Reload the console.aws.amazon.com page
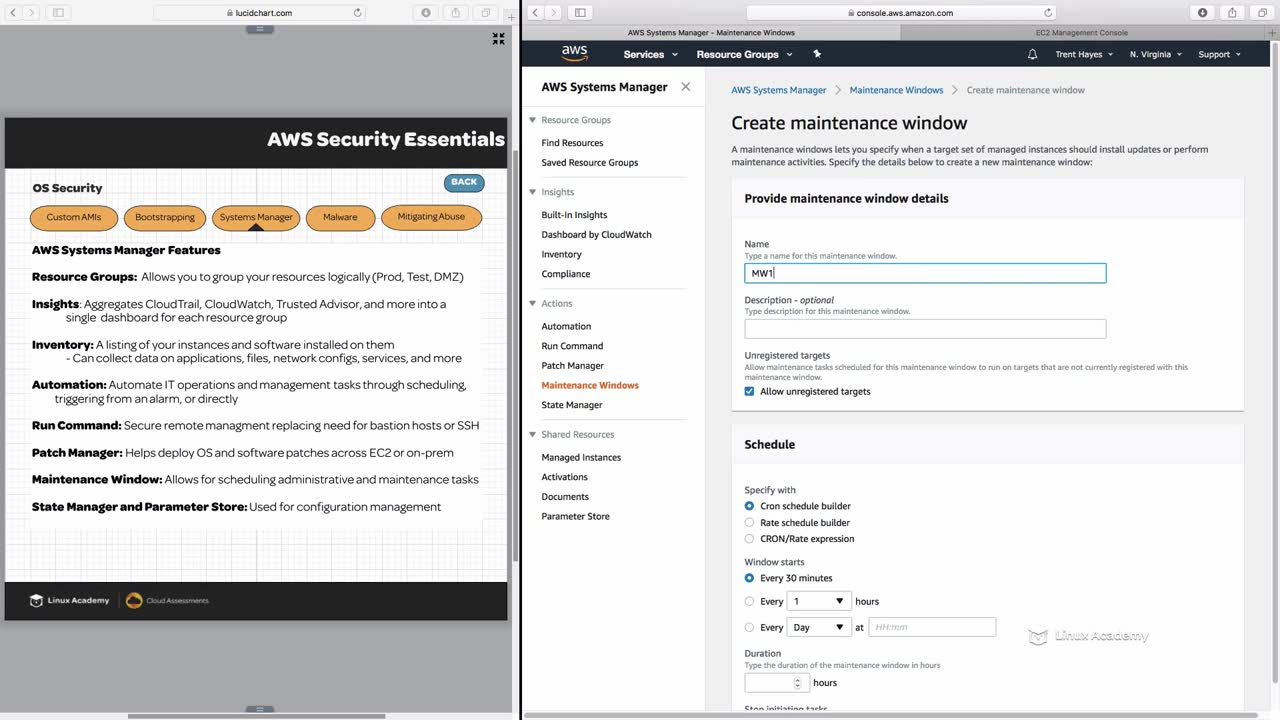The image size is (1280, 720). (1048, 13)
